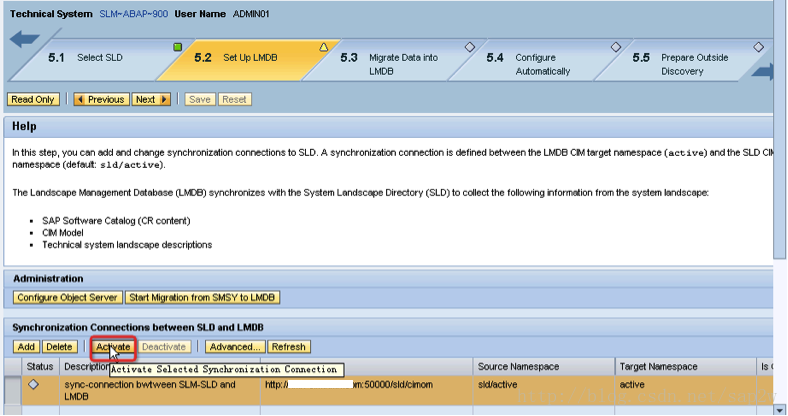Select row via the sync-connection row selector
This screenshot has height=416, width=788.
tap(13, 390)
